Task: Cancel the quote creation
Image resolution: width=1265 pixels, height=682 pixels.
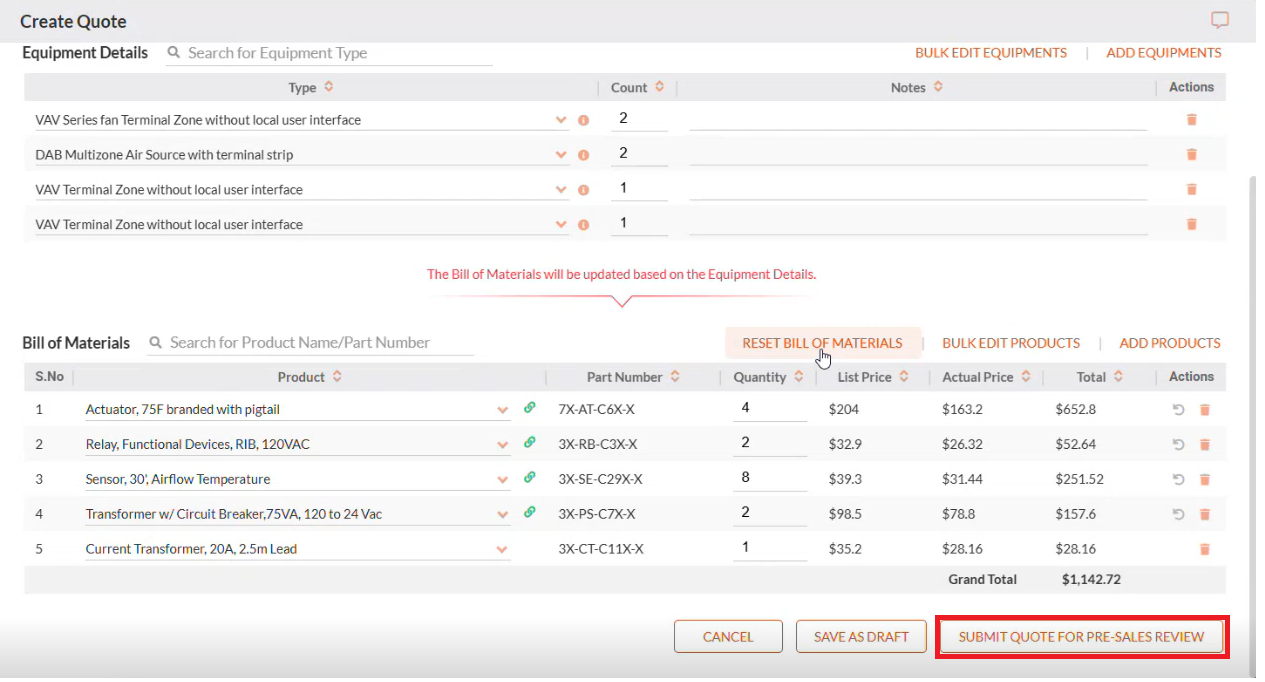Action: [728, 637]
